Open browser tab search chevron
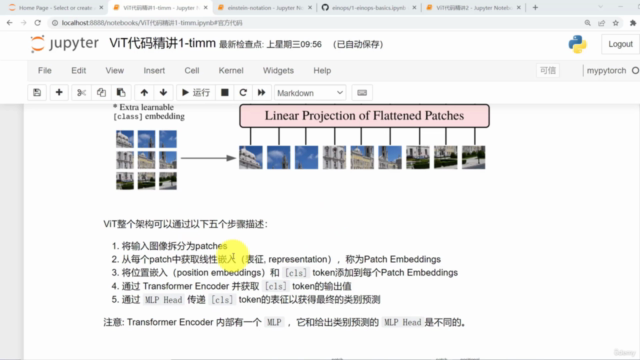The image size is (640, 360). (x=600, y=7)
